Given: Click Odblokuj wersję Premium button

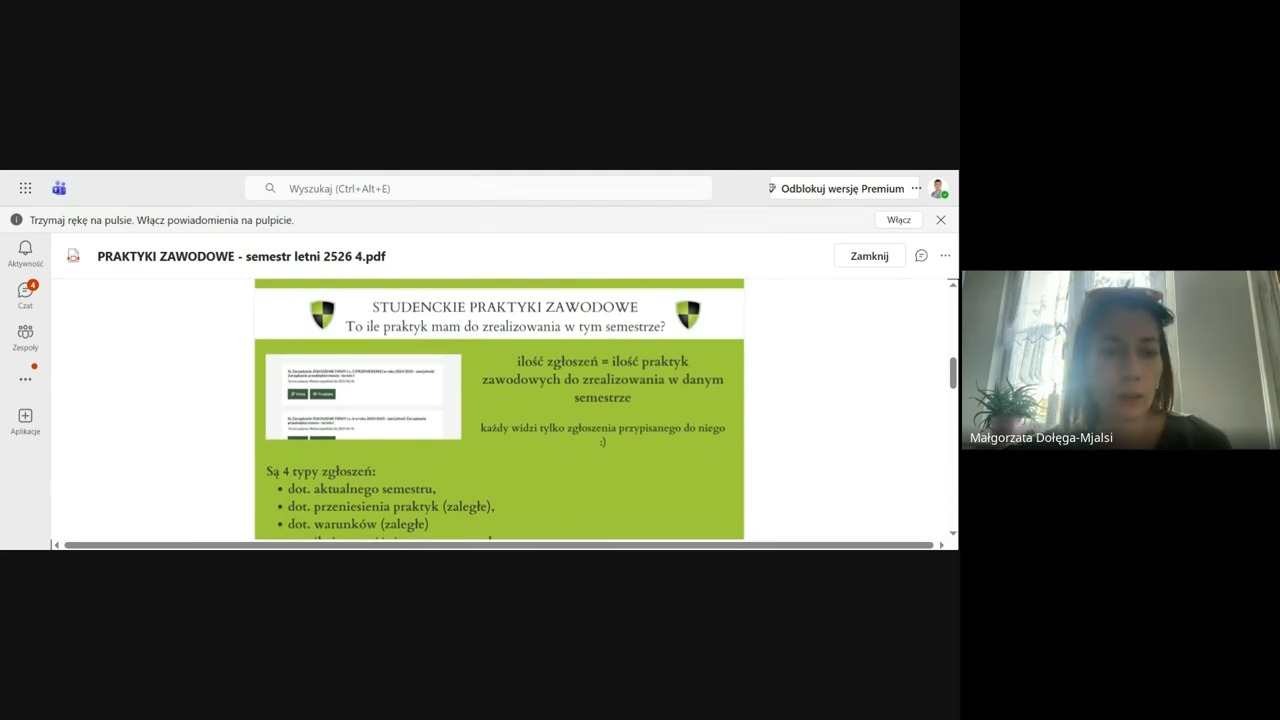Looking at the screenshot, I should (840, 188).
